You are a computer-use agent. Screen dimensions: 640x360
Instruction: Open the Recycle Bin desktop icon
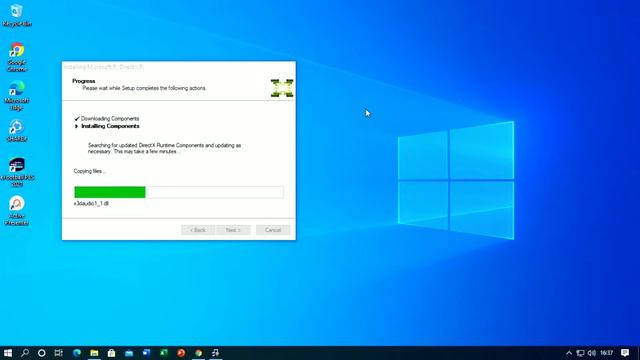click(16, 15)
